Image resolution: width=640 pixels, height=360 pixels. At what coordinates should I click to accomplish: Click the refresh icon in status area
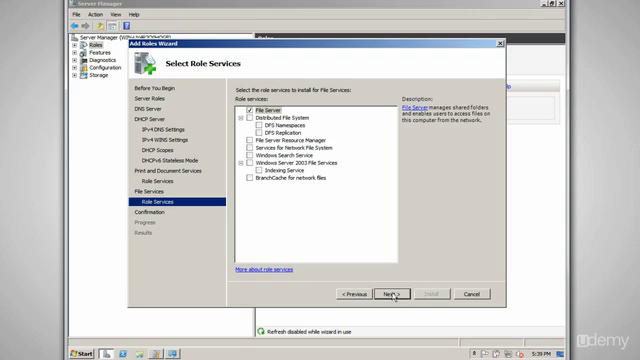click(x=261, y=331)
